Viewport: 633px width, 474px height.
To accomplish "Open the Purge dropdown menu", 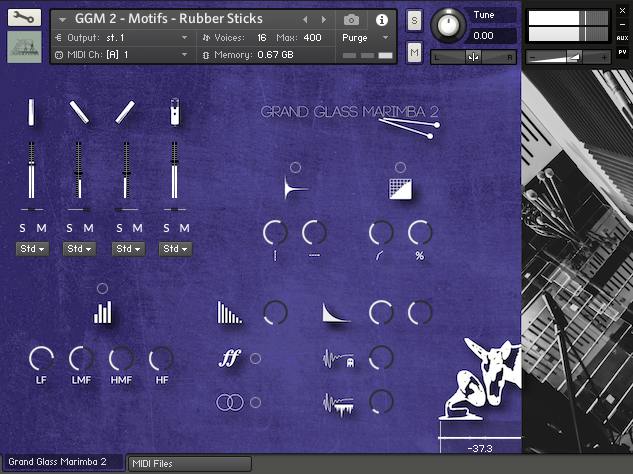I will 365,38.
